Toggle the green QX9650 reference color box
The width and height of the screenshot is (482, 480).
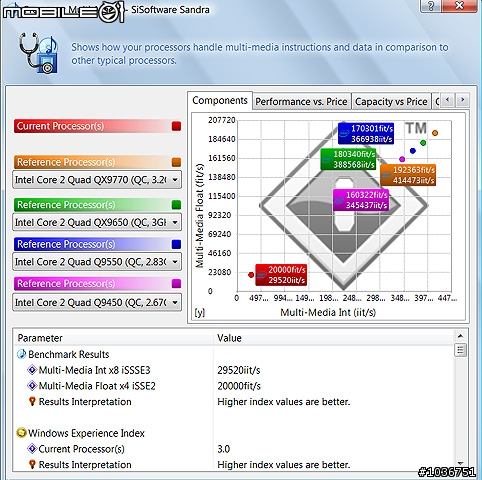tap(176, 204)
